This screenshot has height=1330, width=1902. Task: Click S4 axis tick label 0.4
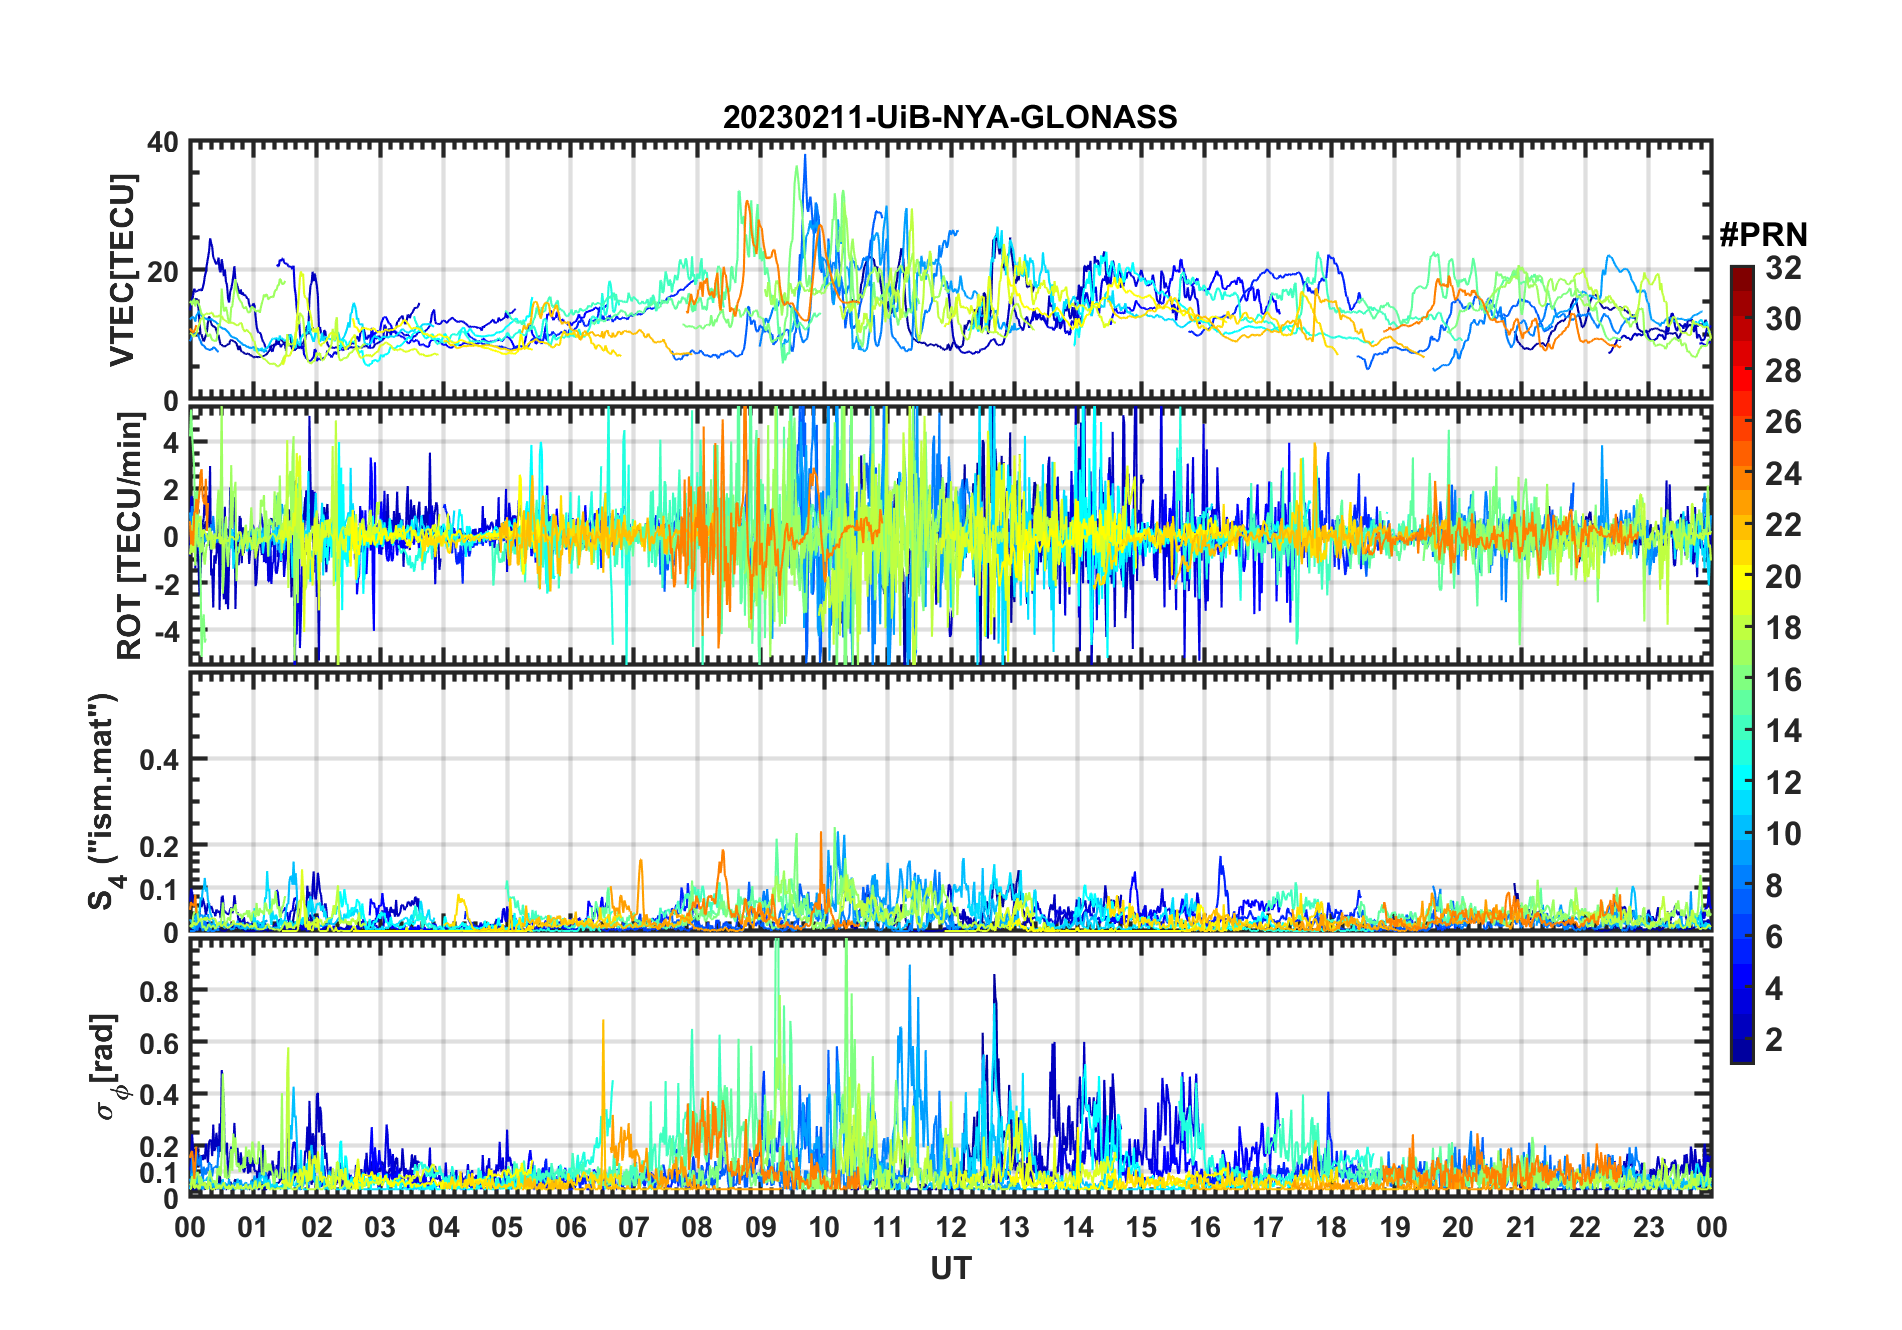pyautogui.click(x=159, y=760)
